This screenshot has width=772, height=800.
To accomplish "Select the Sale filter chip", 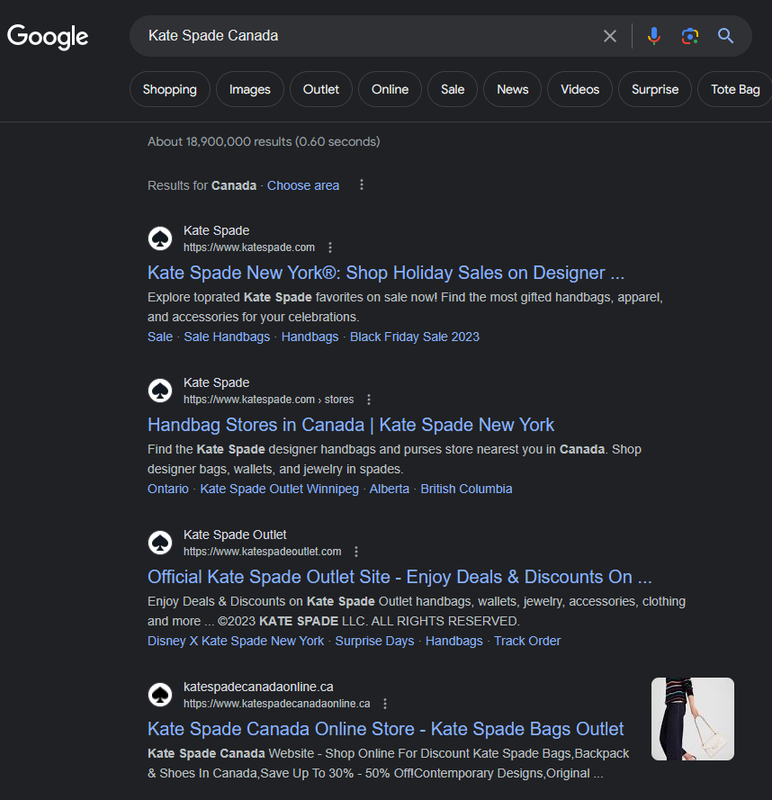I will pos(453,89).
